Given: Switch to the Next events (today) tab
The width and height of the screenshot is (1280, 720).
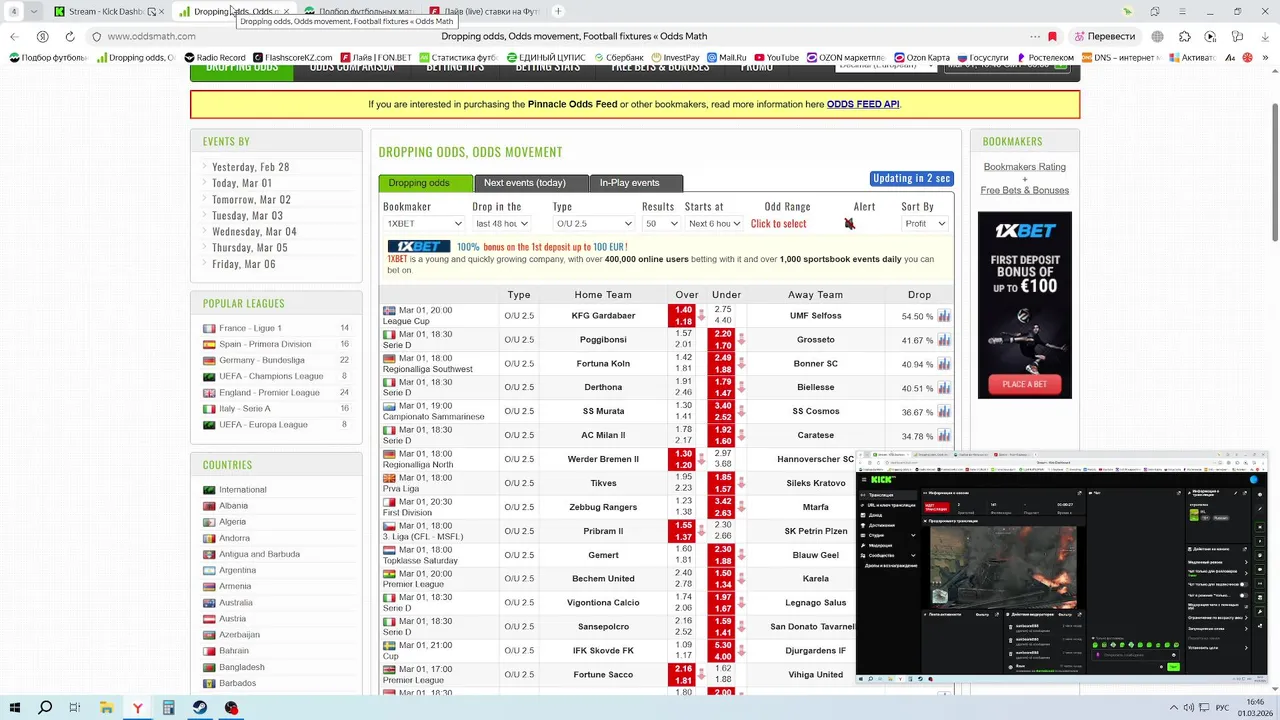Looking at the screenshot, I should [532, 183].
